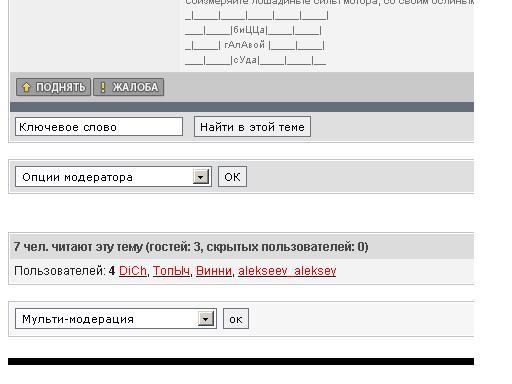
Task: Click the exclamation mark icon on ЖАЛОБА
Action: (103, 87)
